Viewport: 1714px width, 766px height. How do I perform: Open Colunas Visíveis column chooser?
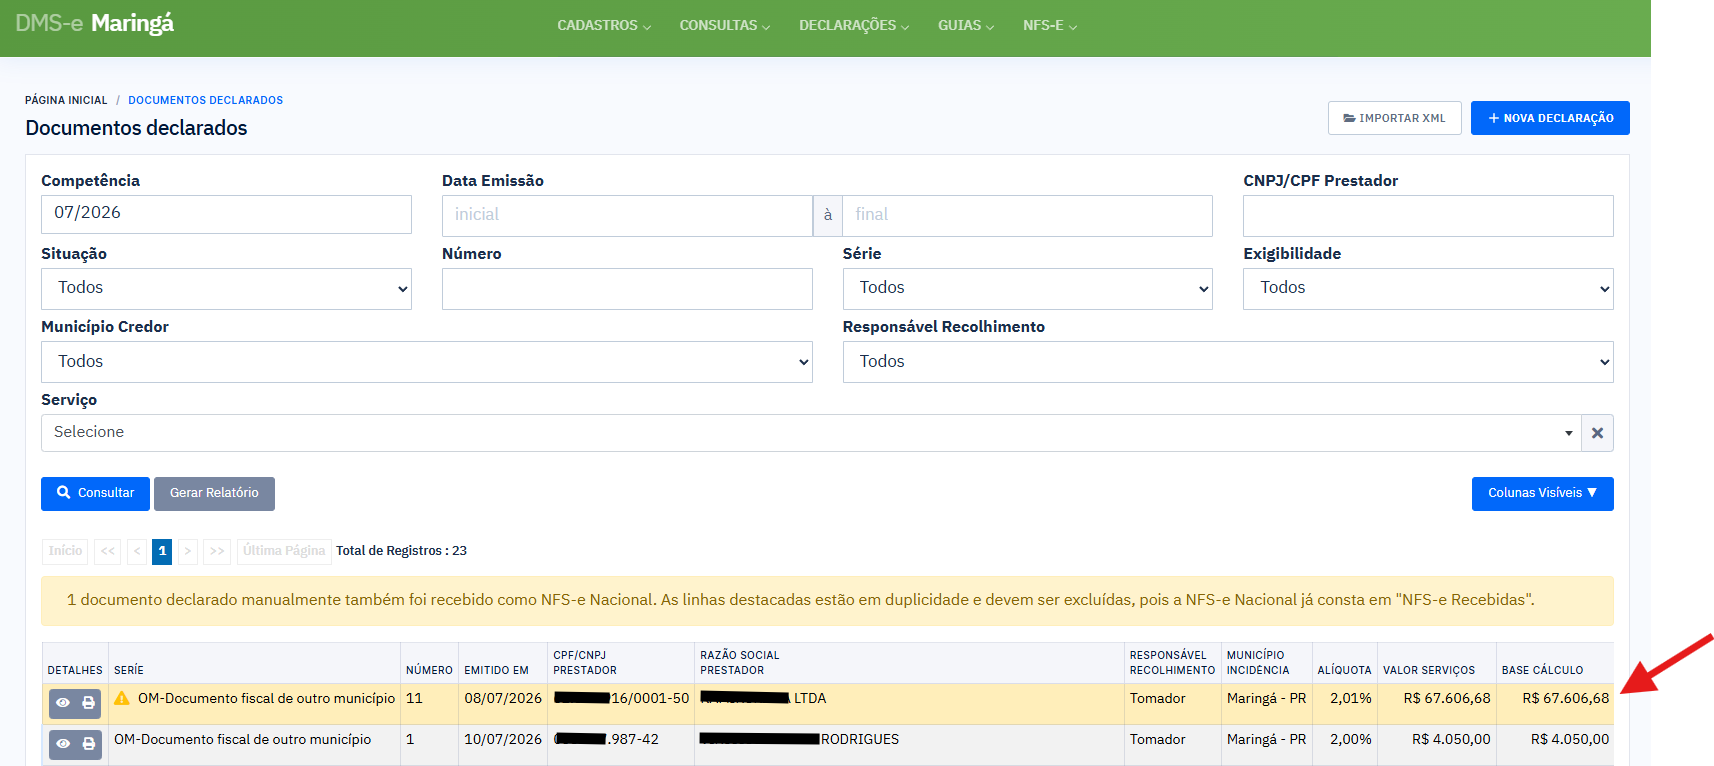coord(1542,493)
